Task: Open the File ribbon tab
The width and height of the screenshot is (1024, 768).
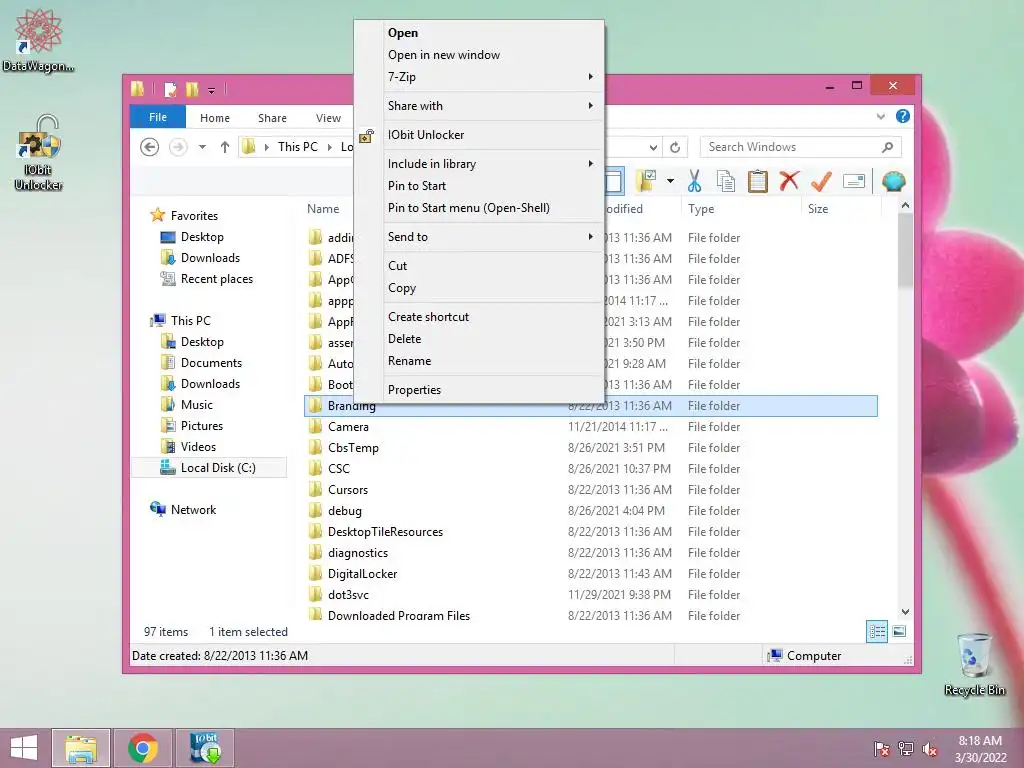Action: click(x=157, y=117)
